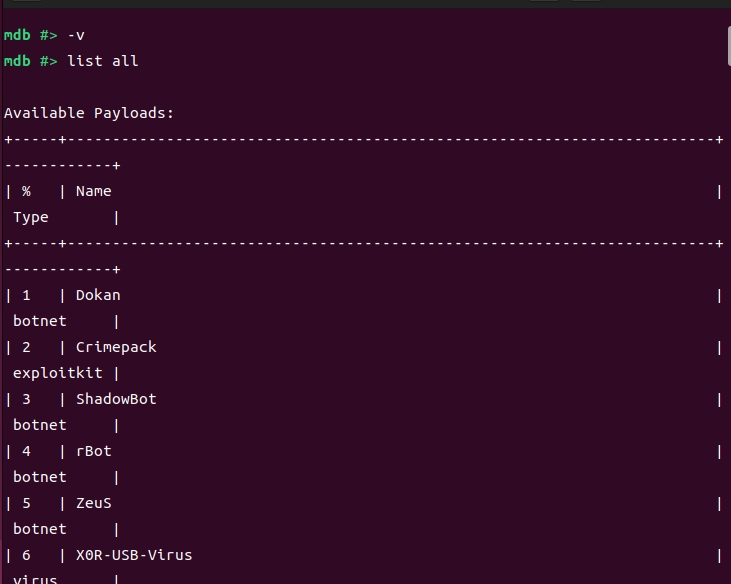This screenshot has width=731, height=584.
Task: Click row number 2 in table
Action: tap(26, 347)
